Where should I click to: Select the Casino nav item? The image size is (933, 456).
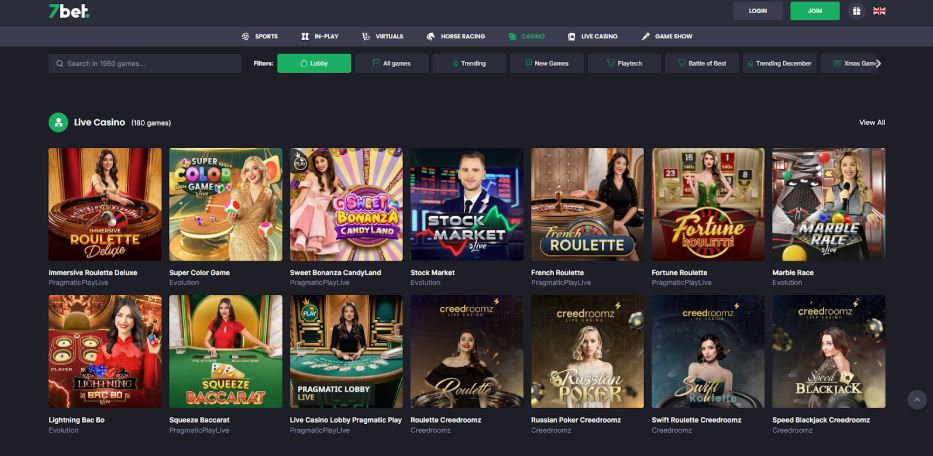527,36
